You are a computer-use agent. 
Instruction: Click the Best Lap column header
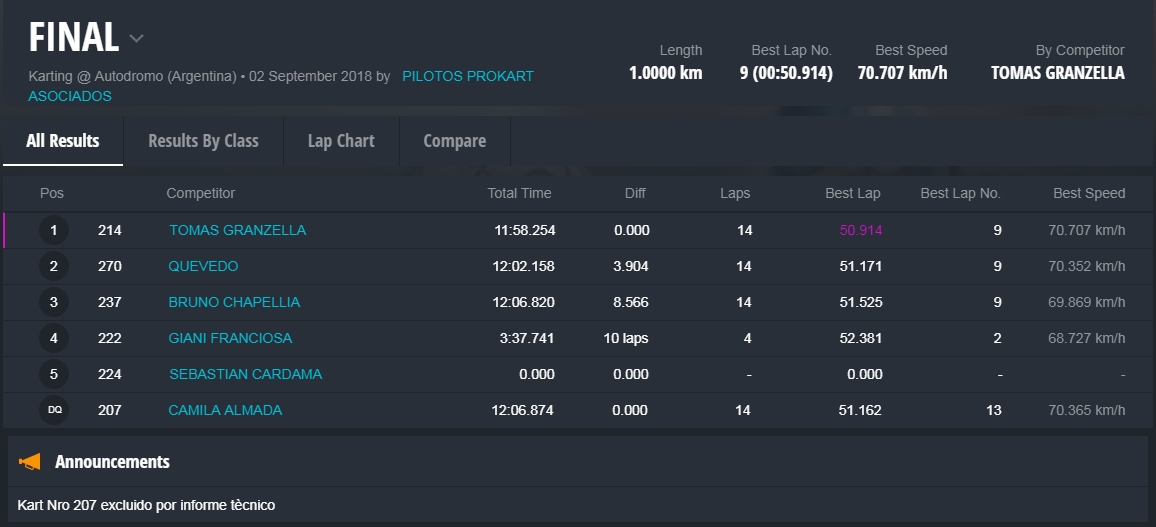[852, 193]
